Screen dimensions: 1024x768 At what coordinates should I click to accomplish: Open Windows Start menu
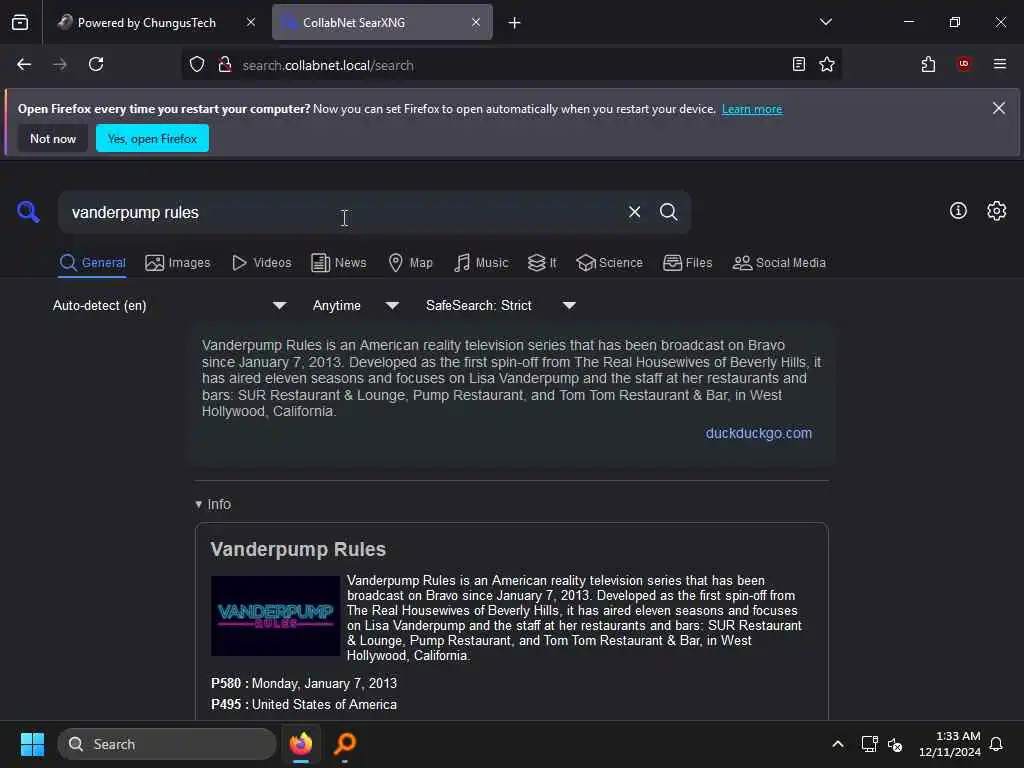tap(32, 744)
